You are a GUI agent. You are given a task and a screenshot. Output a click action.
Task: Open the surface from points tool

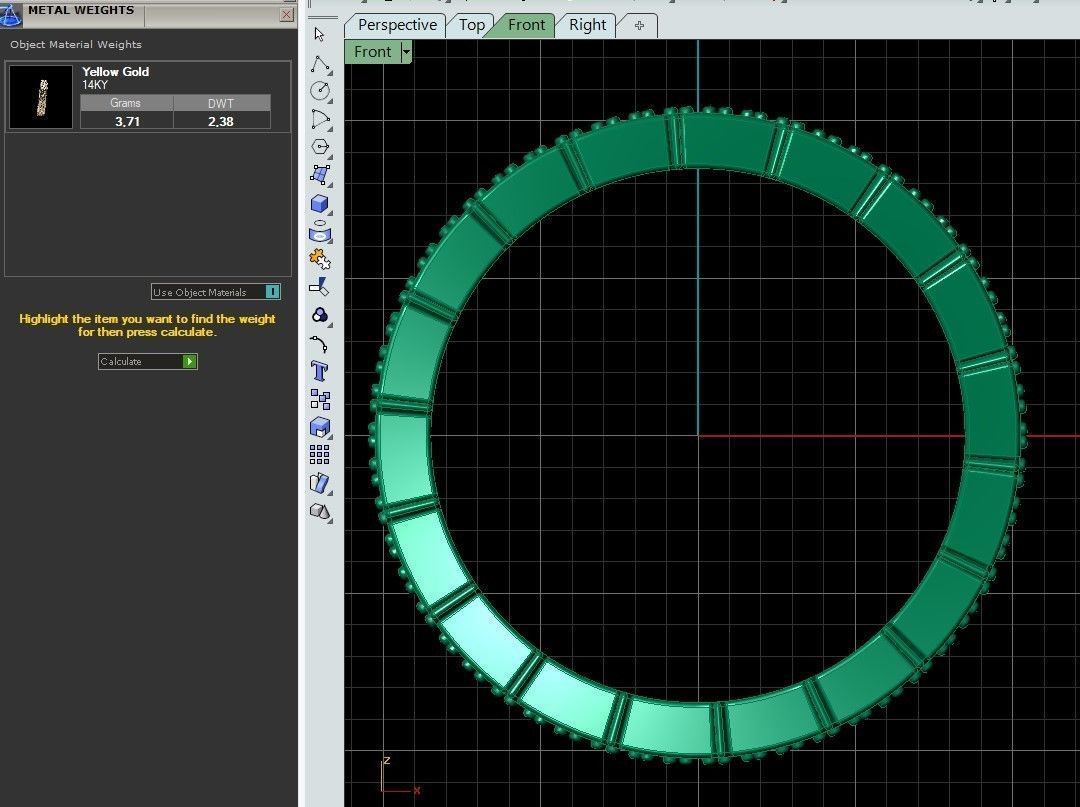(320, 175)
